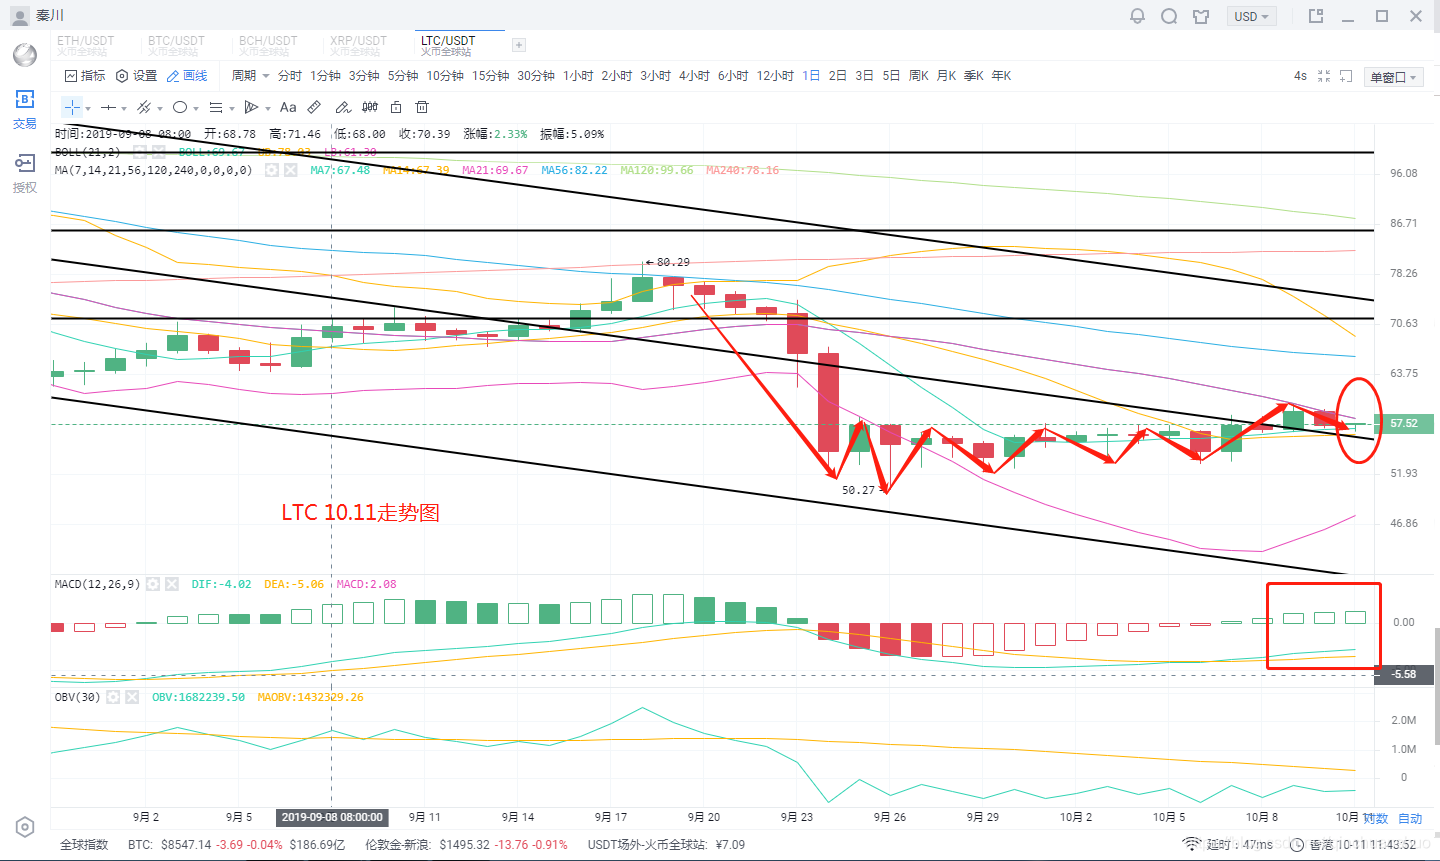Expand Fibonacci tool dropdown arrow
Viewport: 1440px width, 861px height.
(232, 108)
